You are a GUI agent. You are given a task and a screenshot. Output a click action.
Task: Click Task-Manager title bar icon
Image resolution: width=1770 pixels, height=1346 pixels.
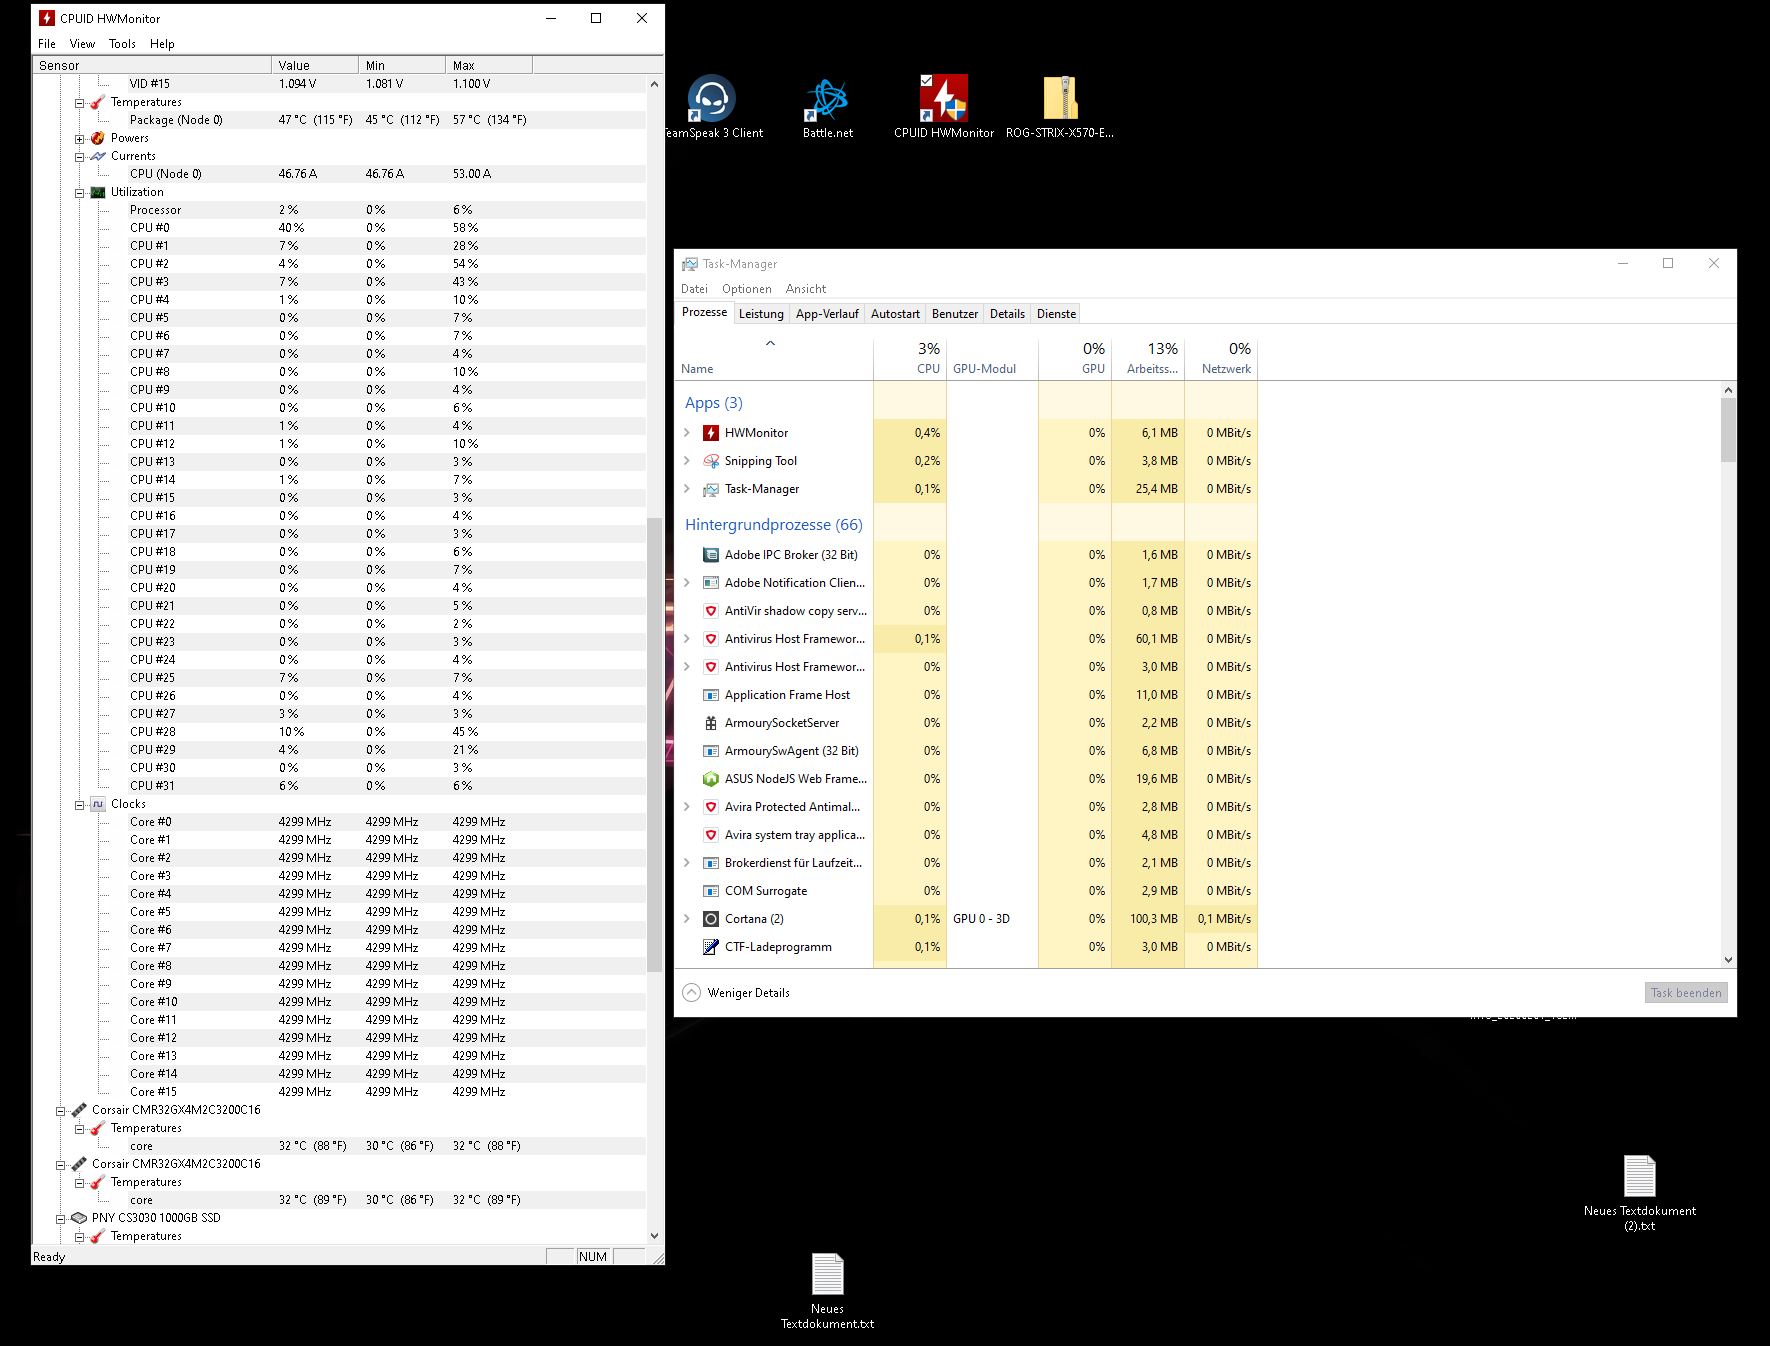(690, 264)
